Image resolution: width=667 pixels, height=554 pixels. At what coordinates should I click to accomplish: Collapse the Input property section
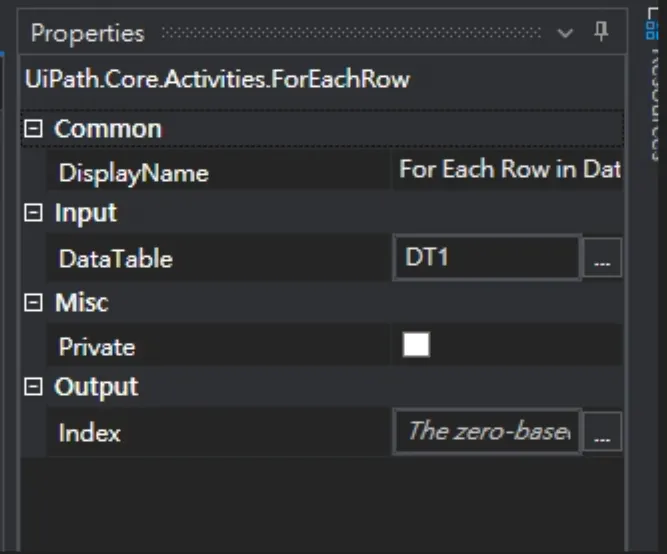34,213
